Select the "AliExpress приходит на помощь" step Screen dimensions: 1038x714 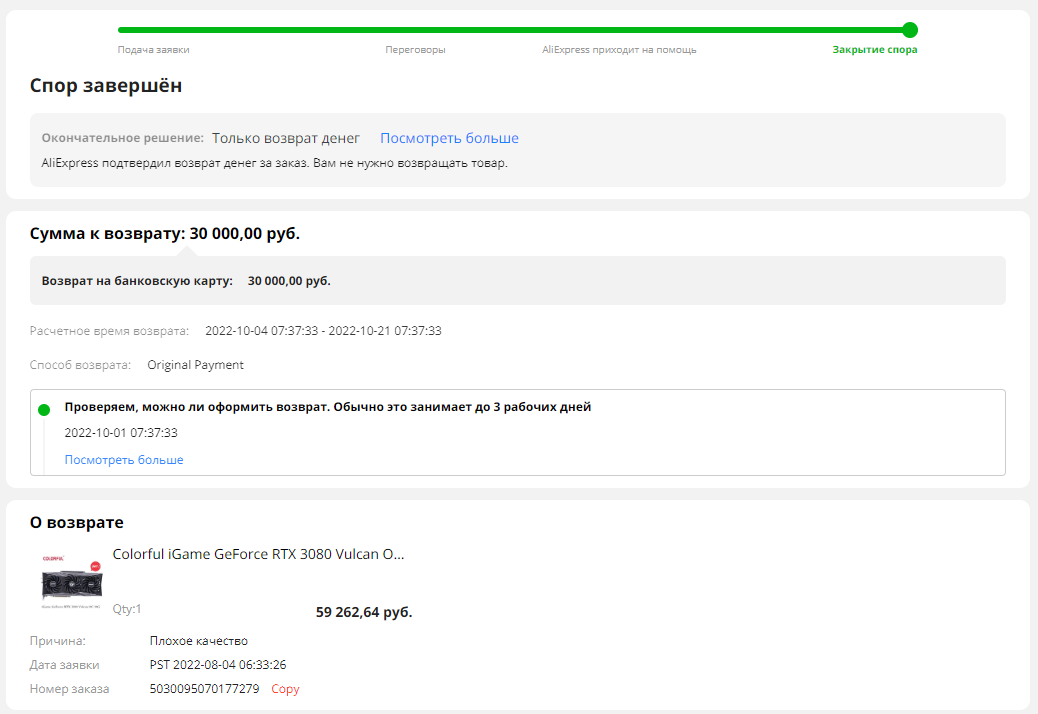click(x=620, y=47)
